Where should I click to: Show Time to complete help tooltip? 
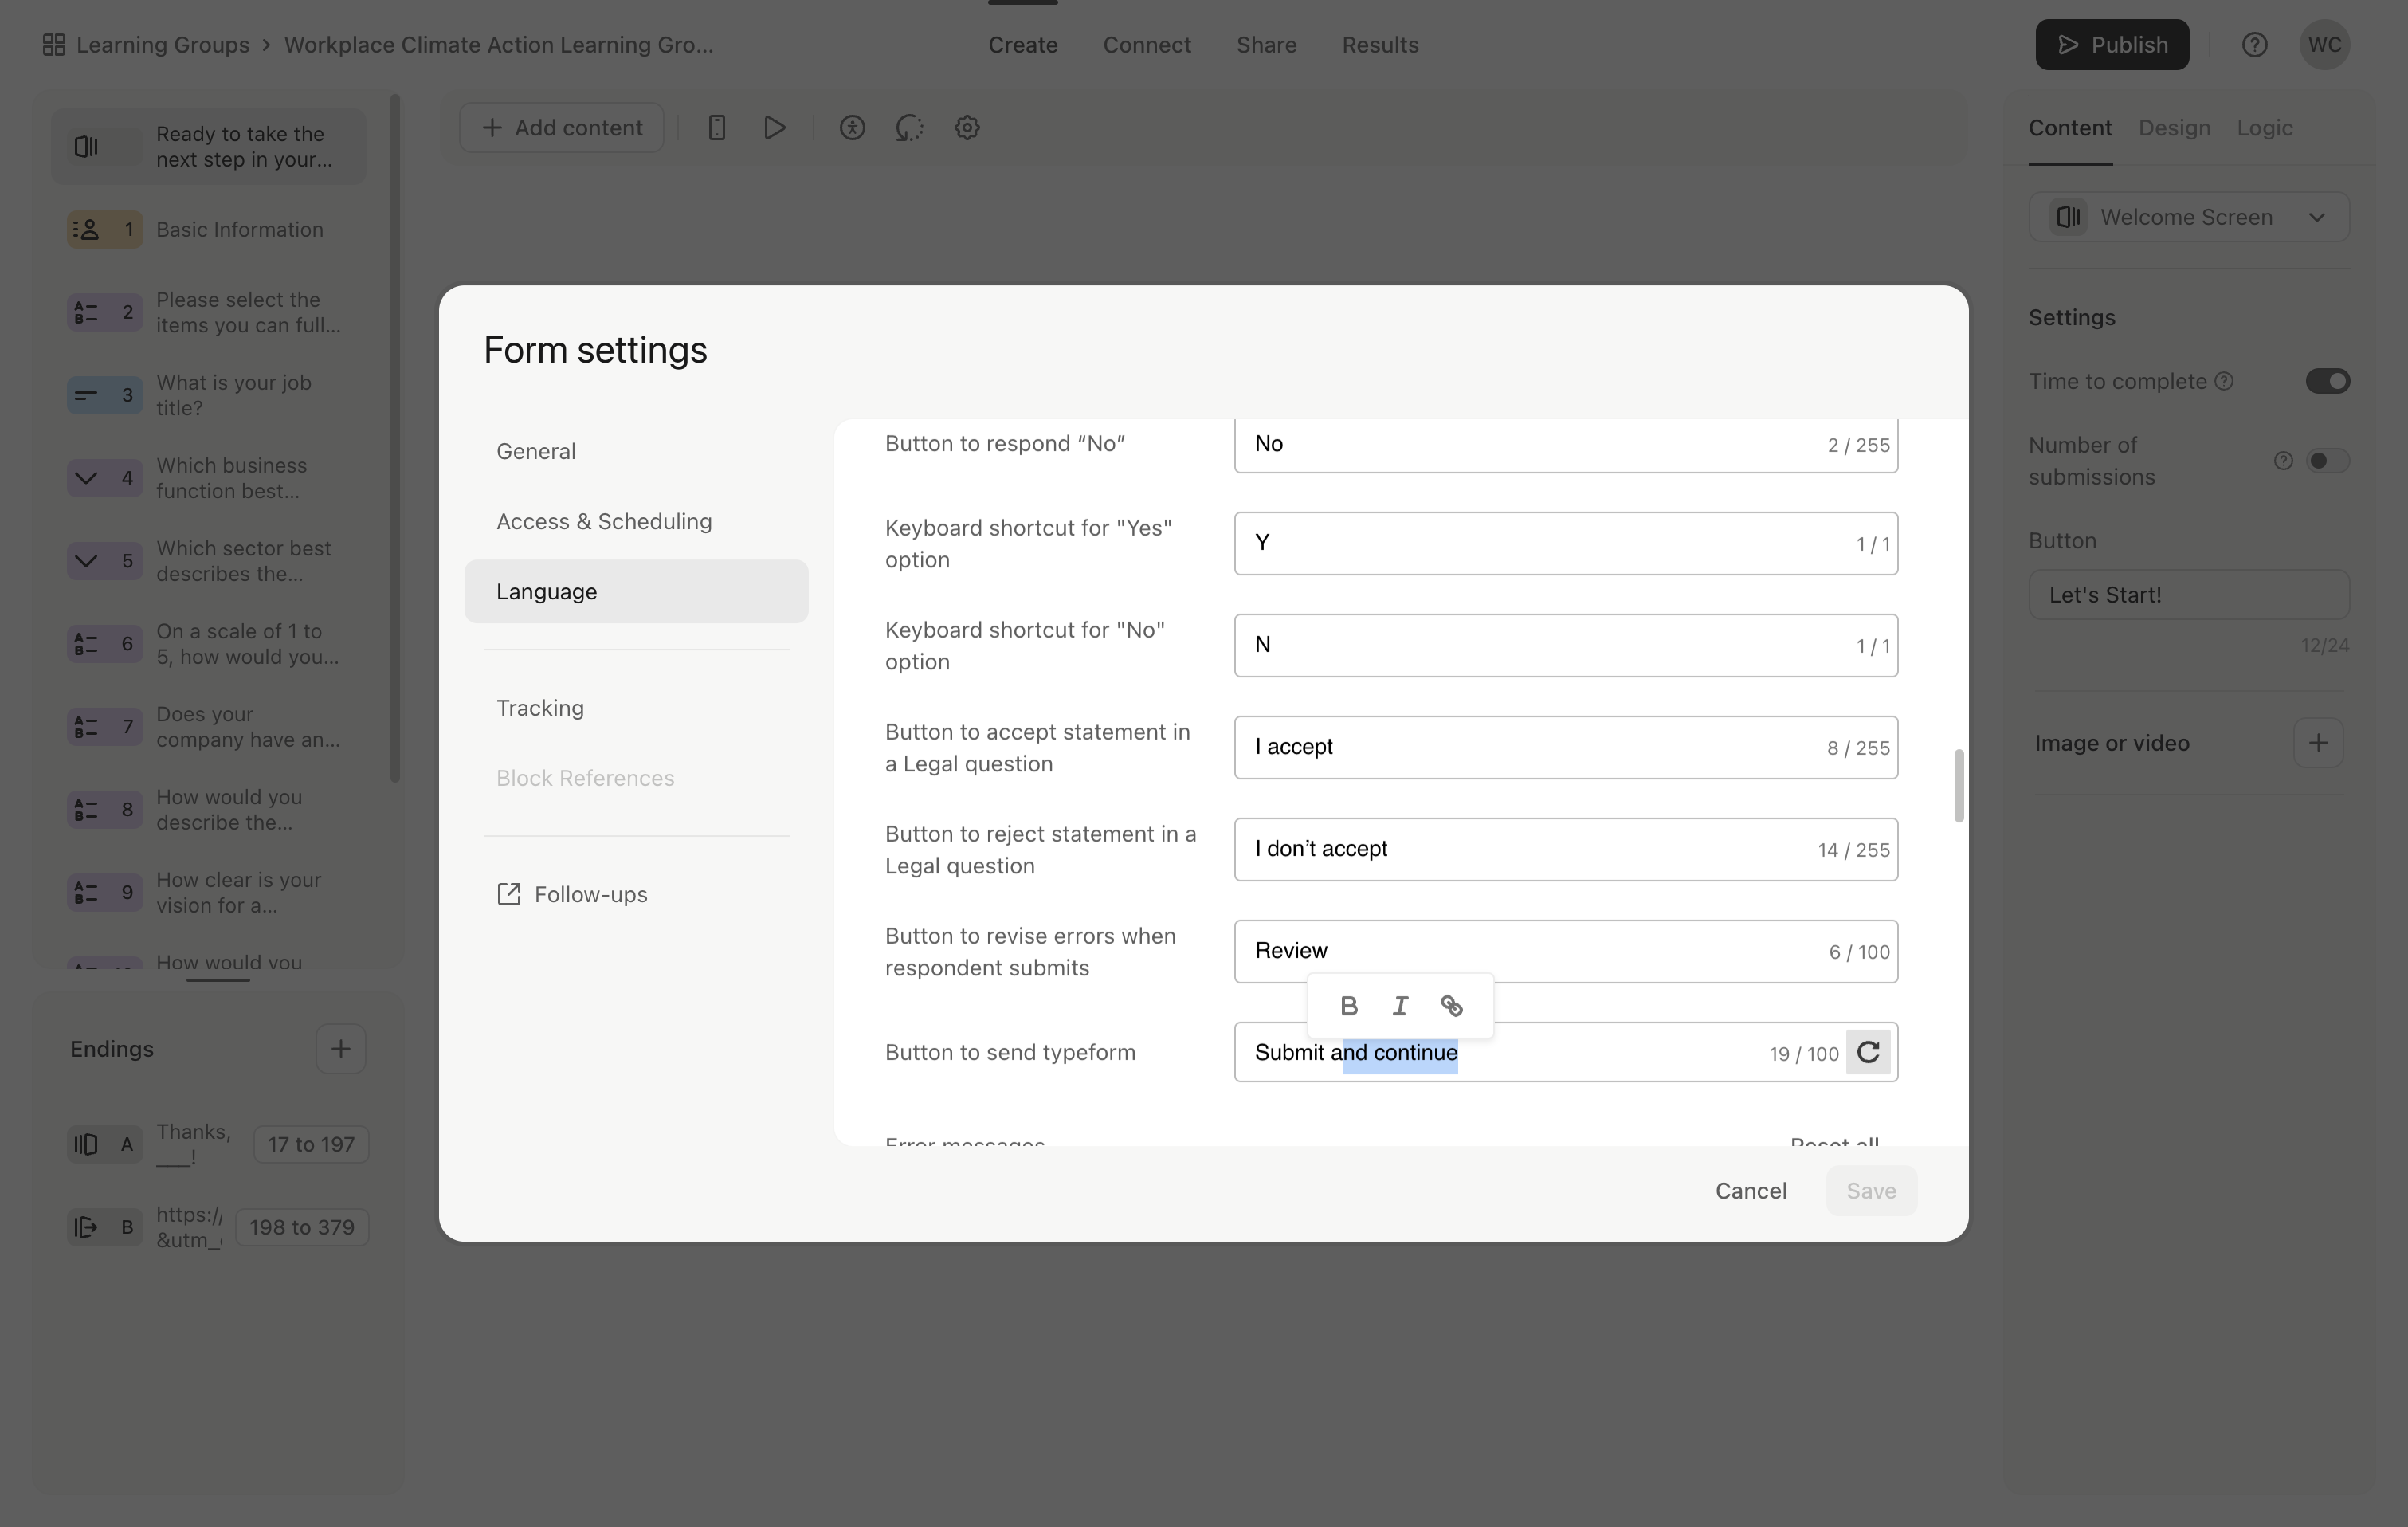(2223, 381)
